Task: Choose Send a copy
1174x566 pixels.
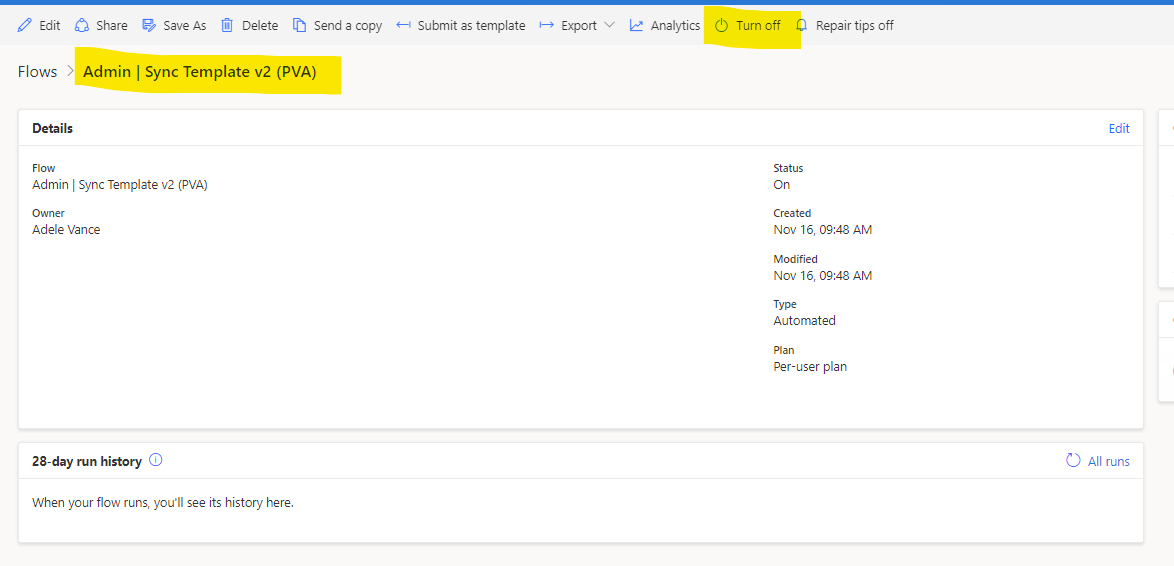Action: [337, 25]
